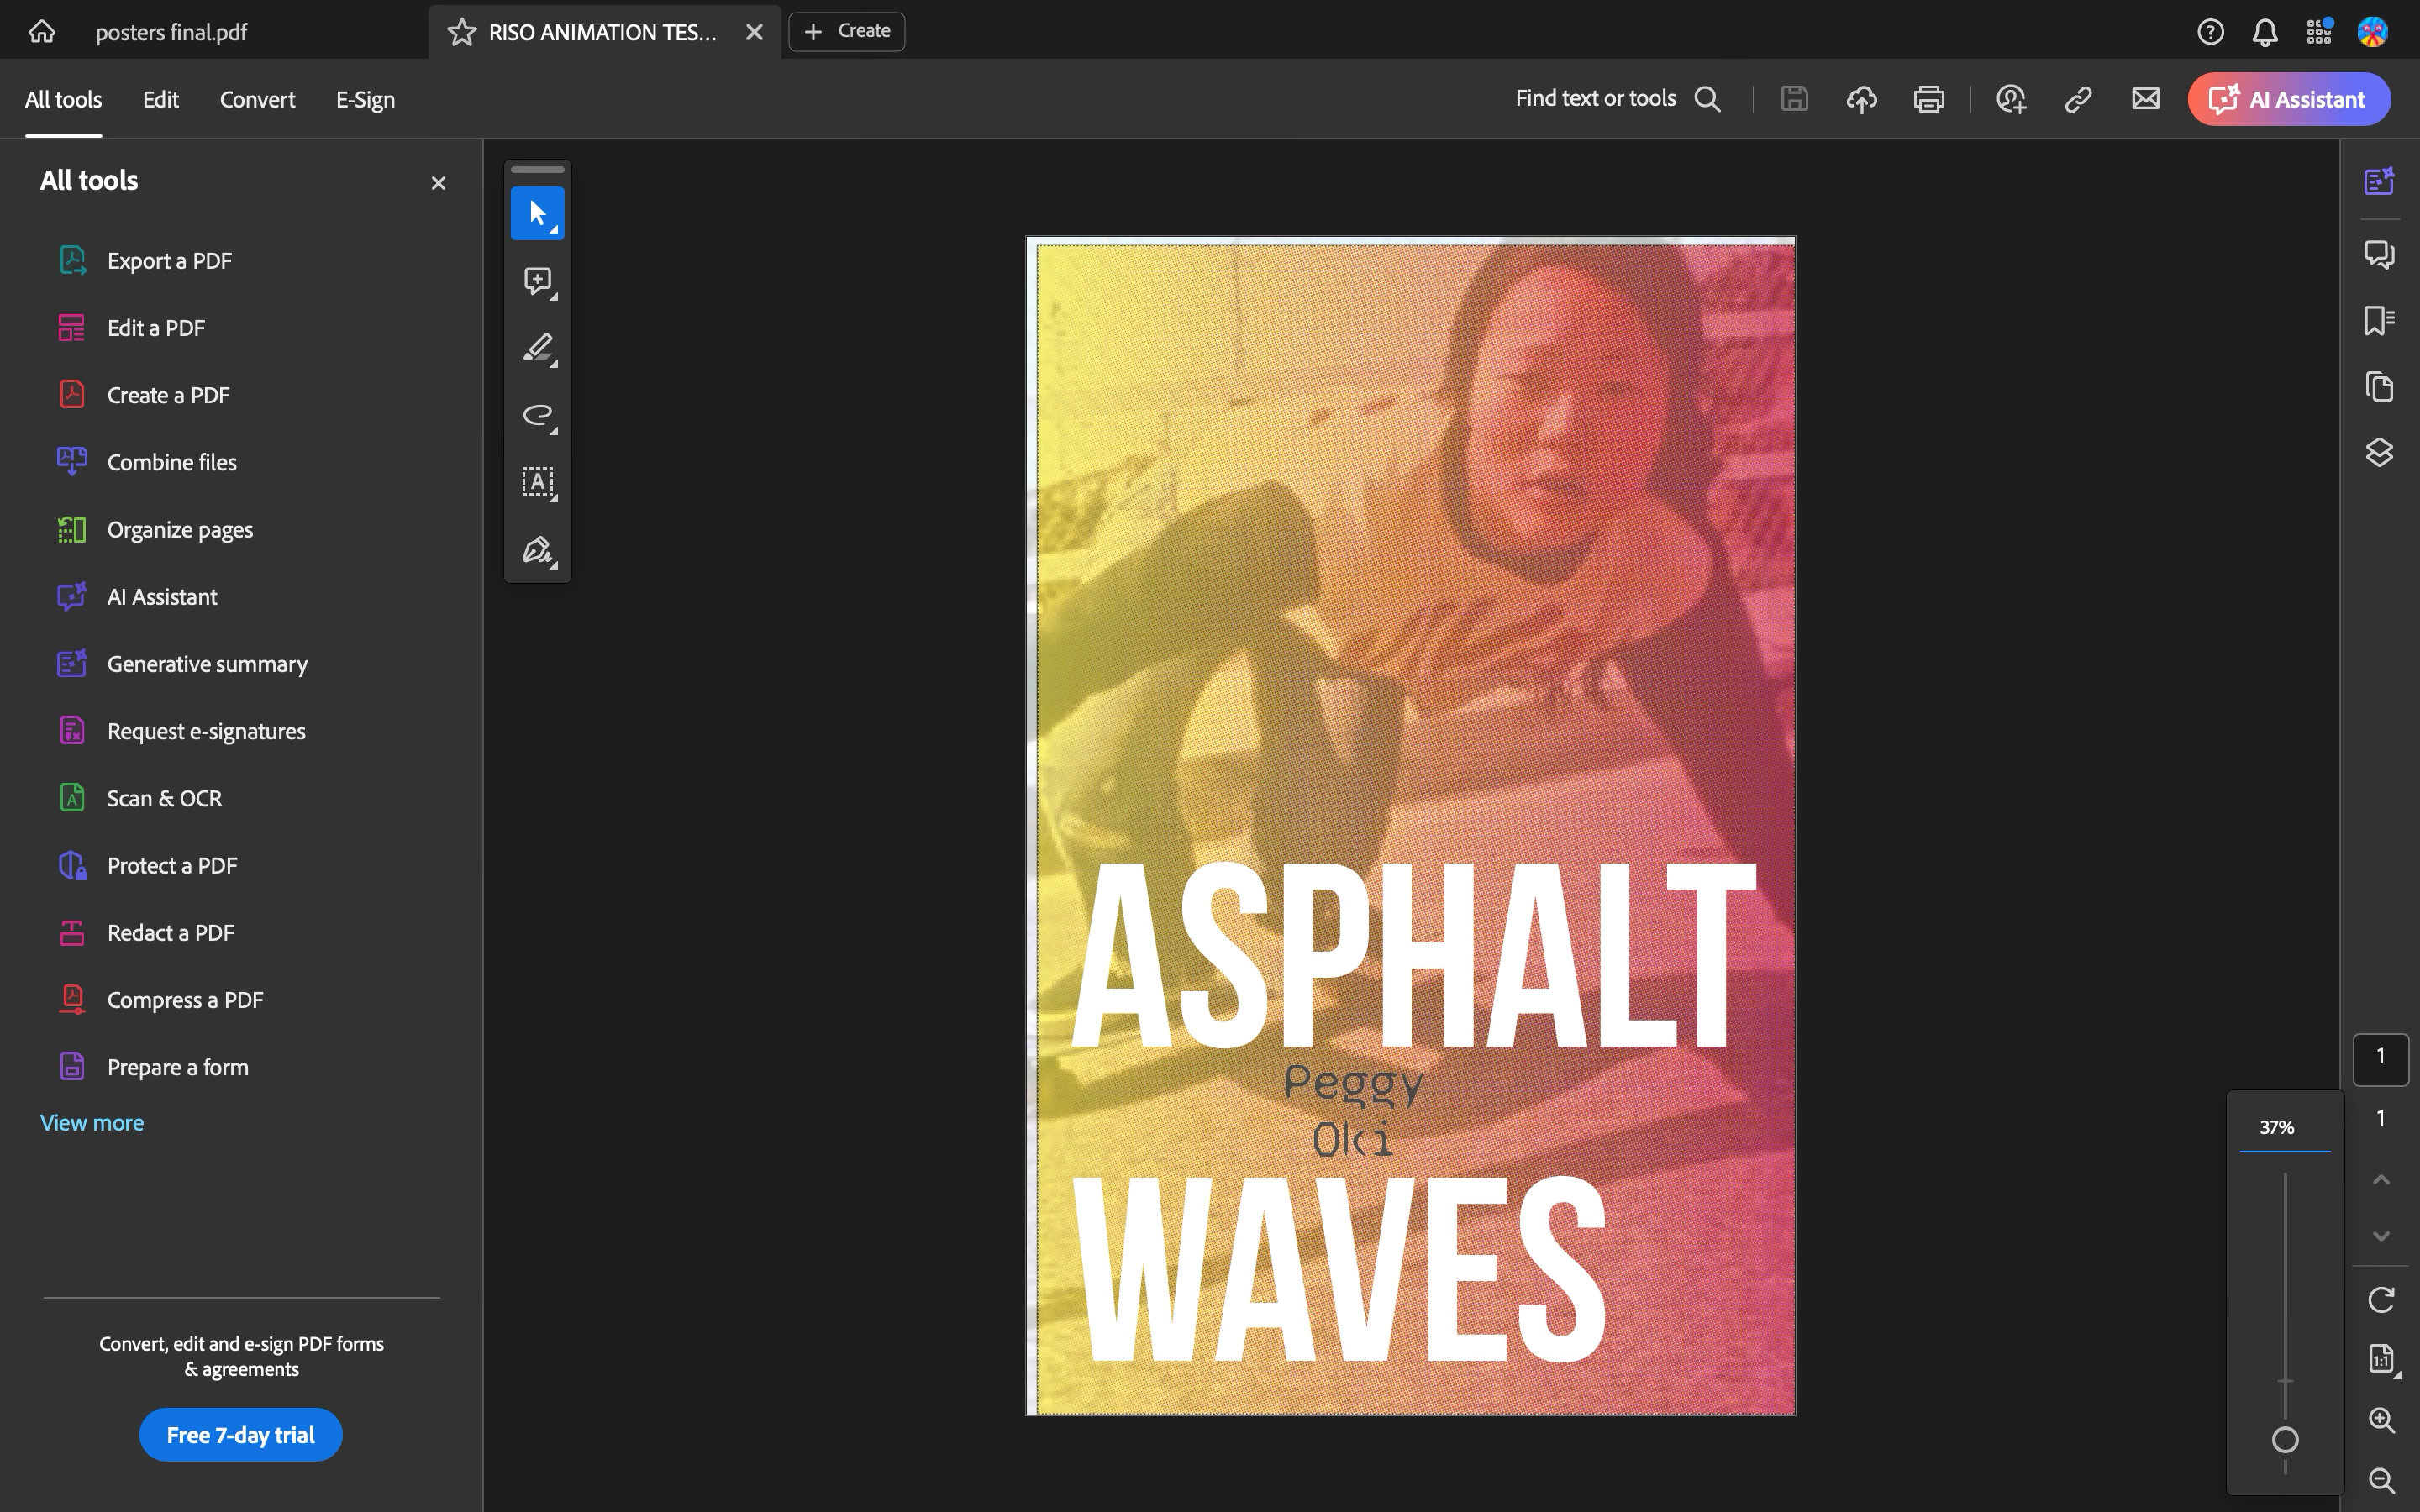Viewport: 2420px width, 1512px height.
Task: Go to next page with down chevron
Action: pyautogui.click(x=2381, y=1236)
